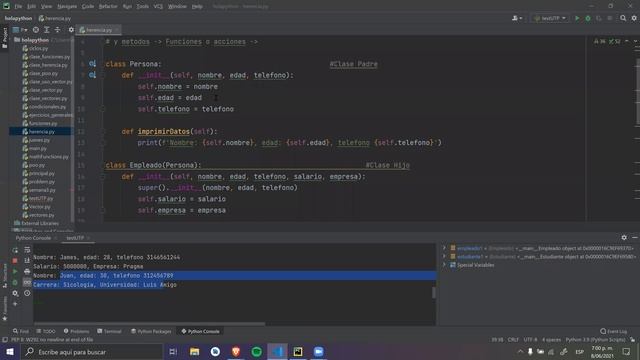Screen dimensions: 640x360
Task: Open the VCS menu
Action: click(158, 6)
